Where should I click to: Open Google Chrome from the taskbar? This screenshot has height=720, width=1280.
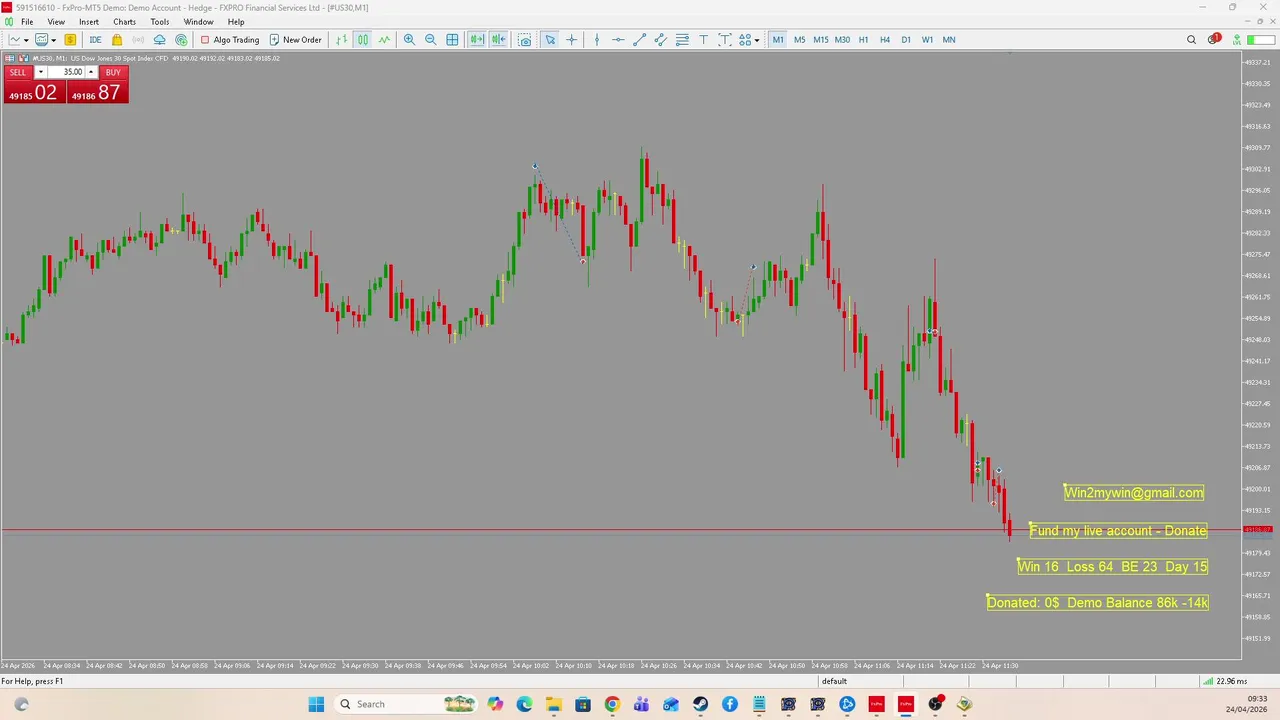[612, 704]
